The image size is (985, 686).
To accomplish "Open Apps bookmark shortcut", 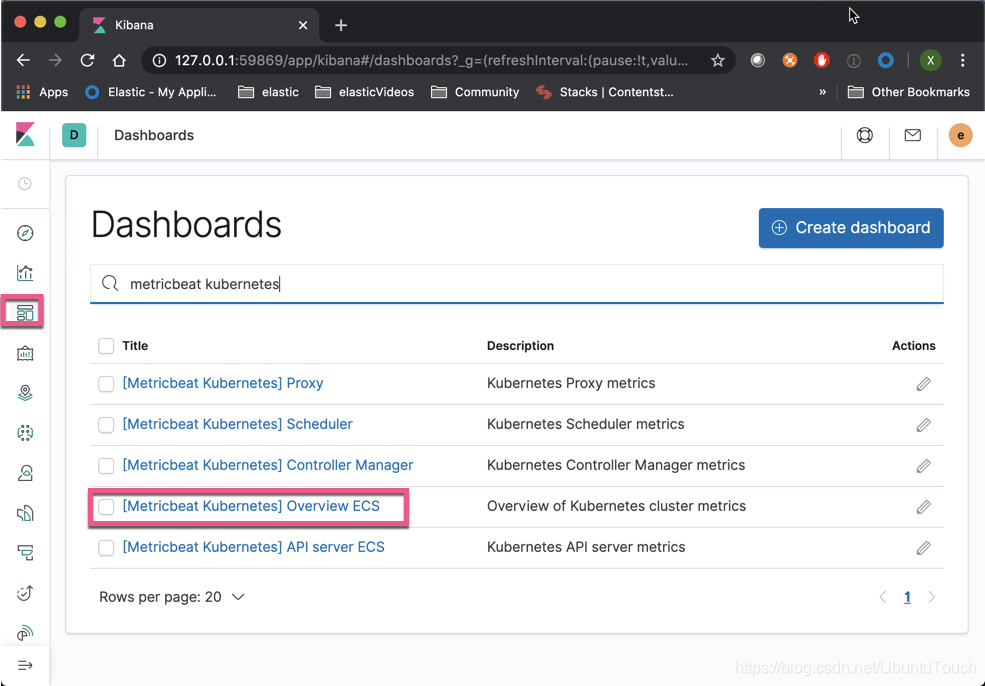I will (42, 92).
